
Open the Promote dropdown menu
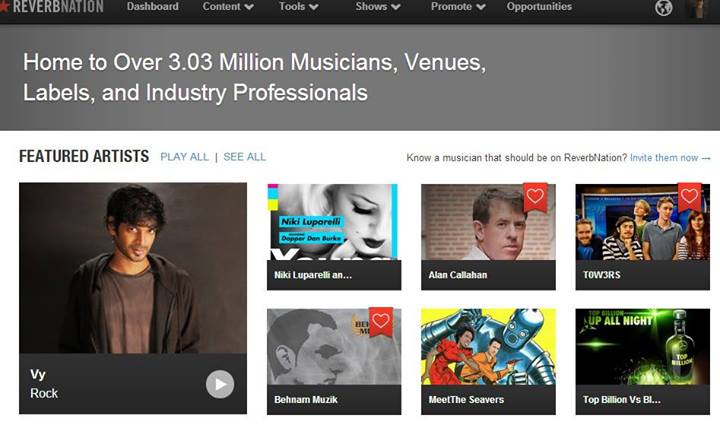click(458, 7)
